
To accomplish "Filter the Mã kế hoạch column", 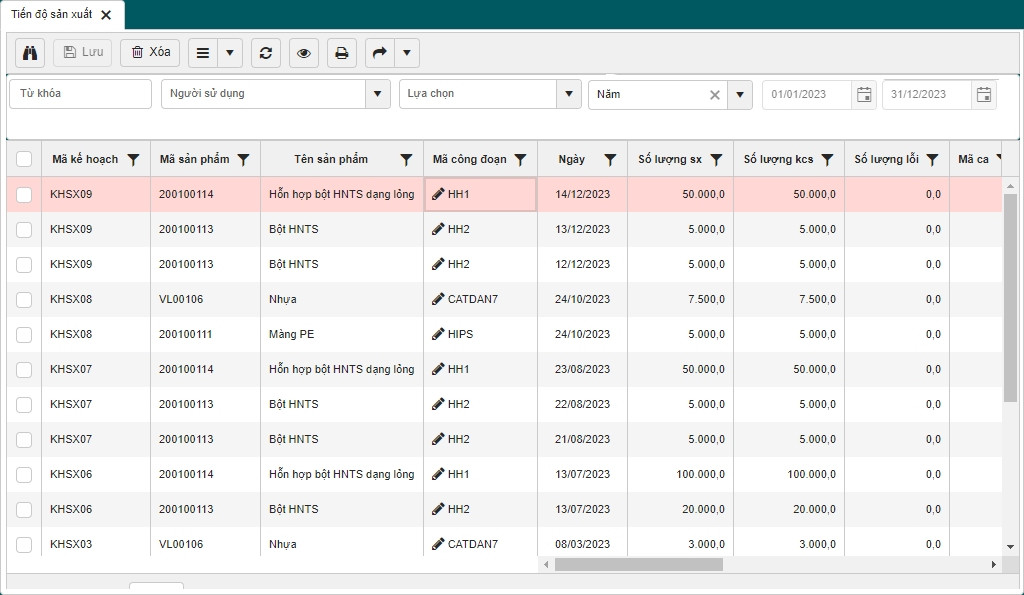I will (133, 160).
